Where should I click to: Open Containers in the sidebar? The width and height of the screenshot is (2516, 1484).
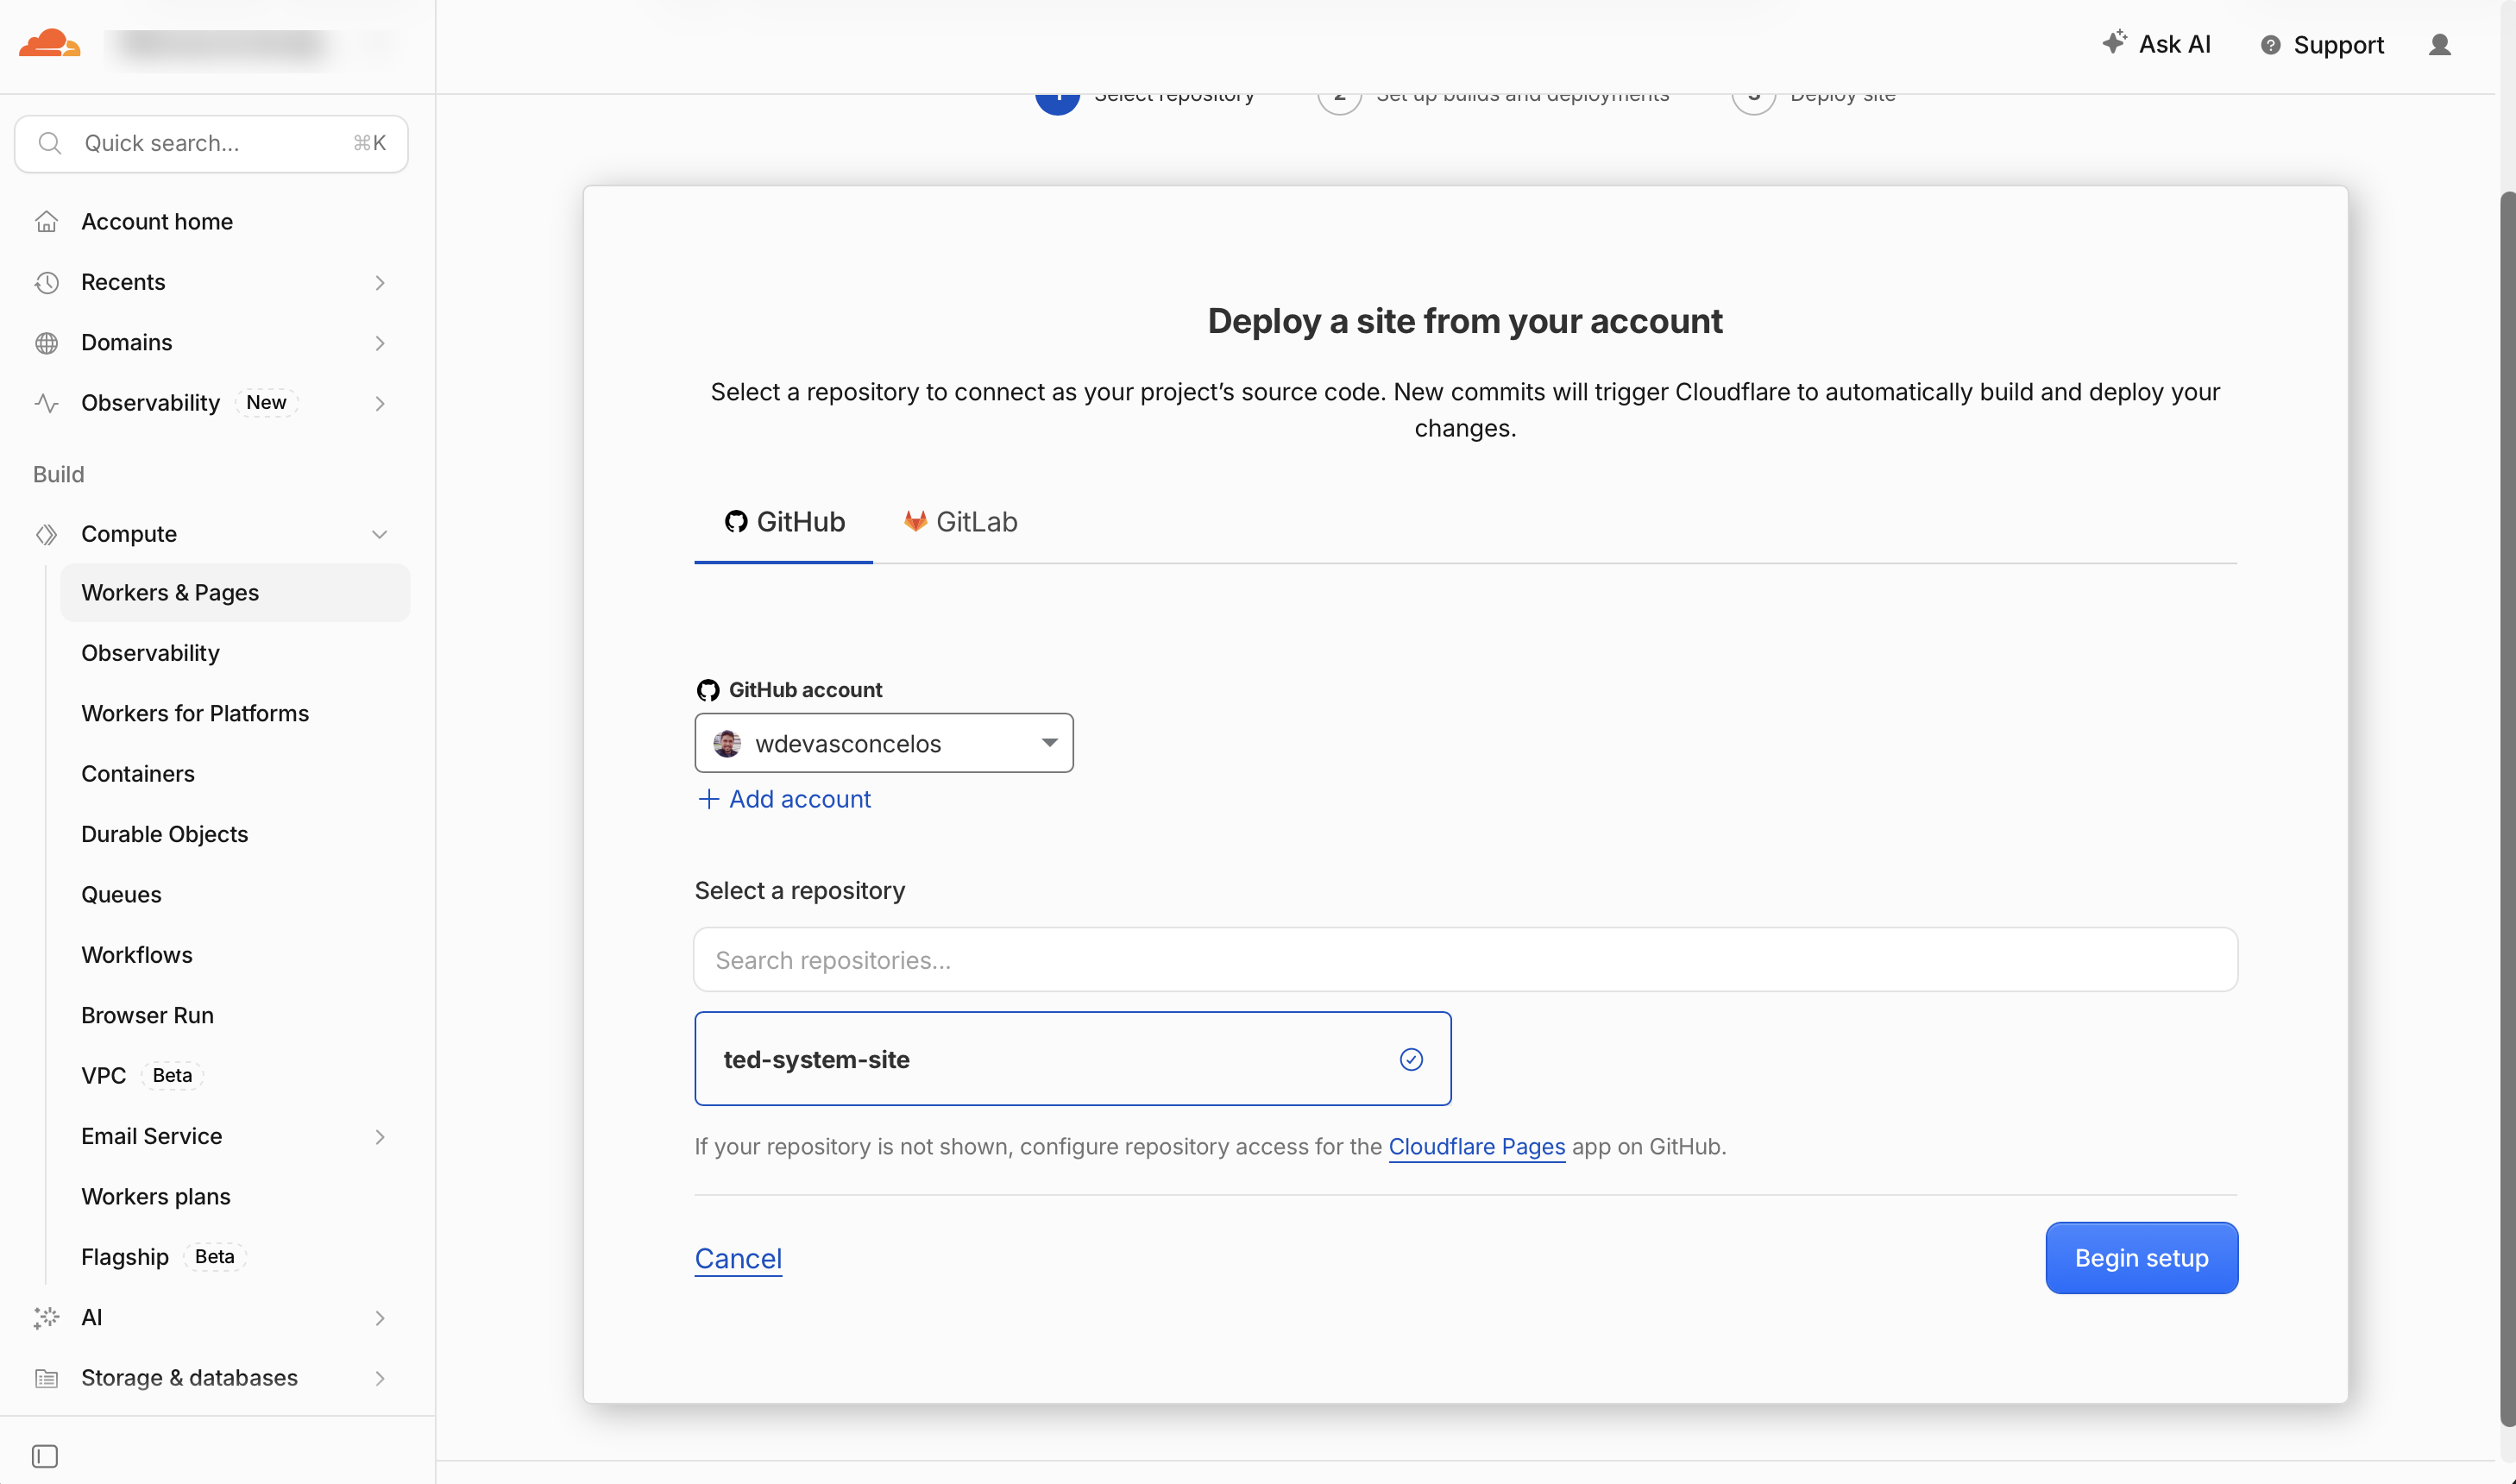(x=138, y=774)
